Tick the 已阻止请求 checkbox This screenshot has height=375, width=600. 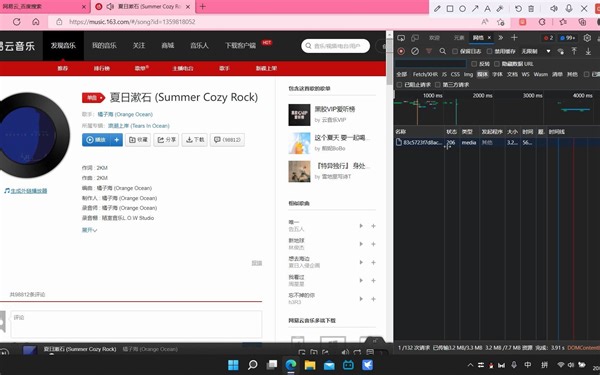point(399,85)
